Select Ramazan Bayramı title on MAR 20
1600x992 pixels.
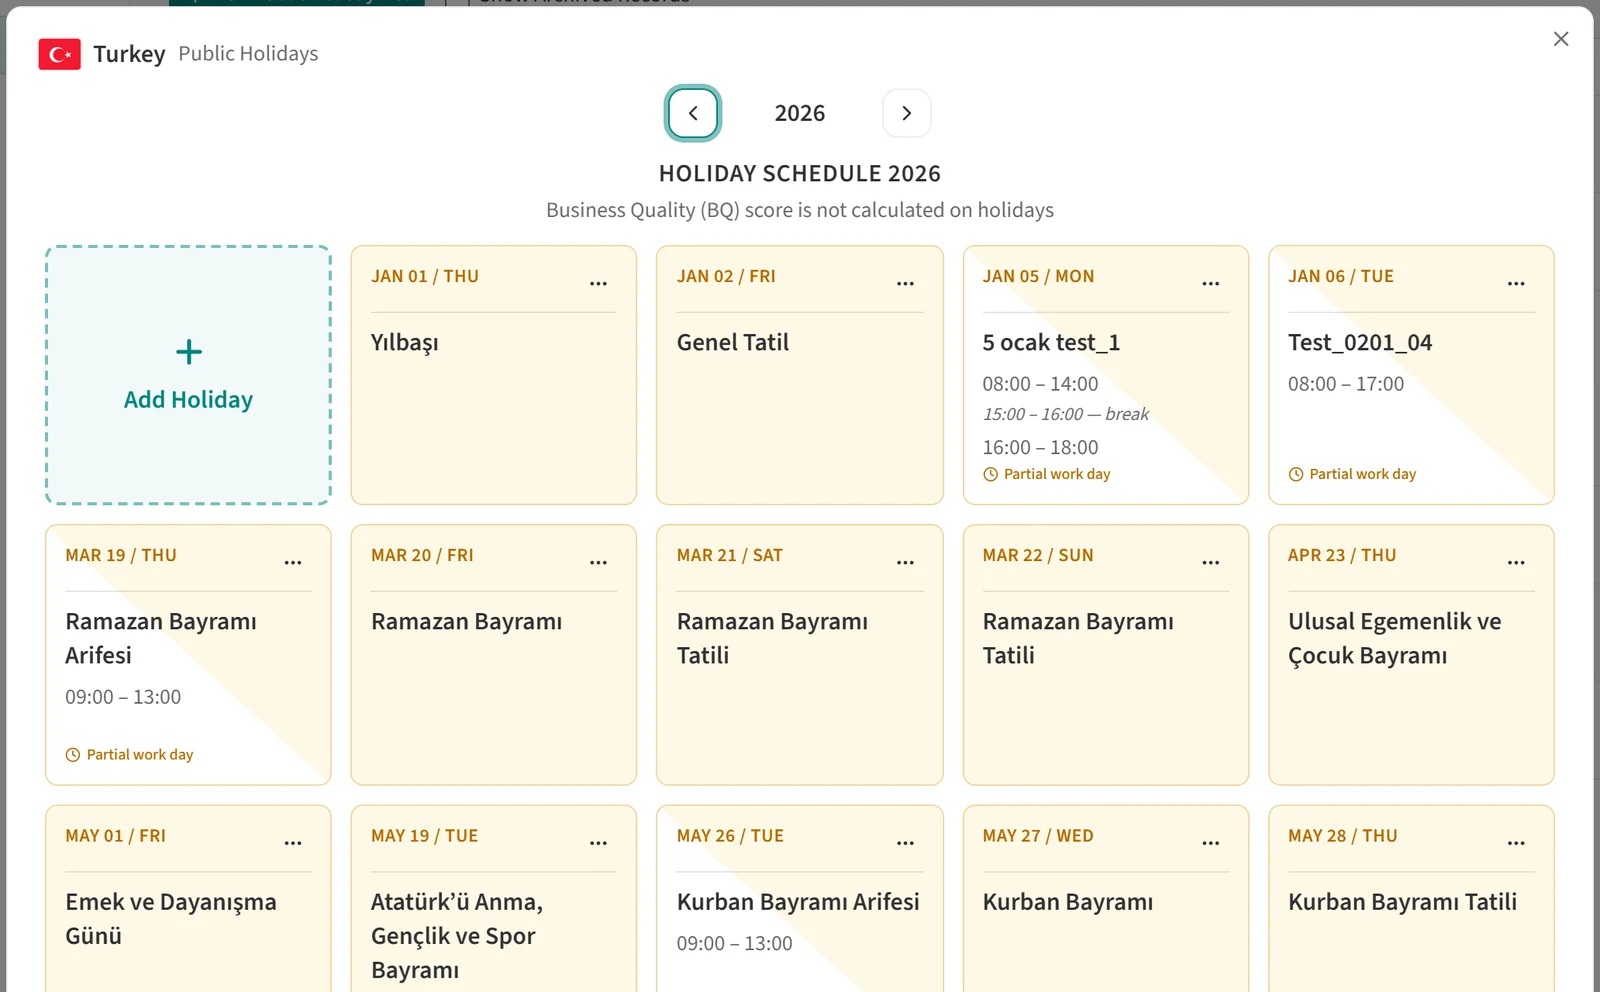[x=467, y=622]
